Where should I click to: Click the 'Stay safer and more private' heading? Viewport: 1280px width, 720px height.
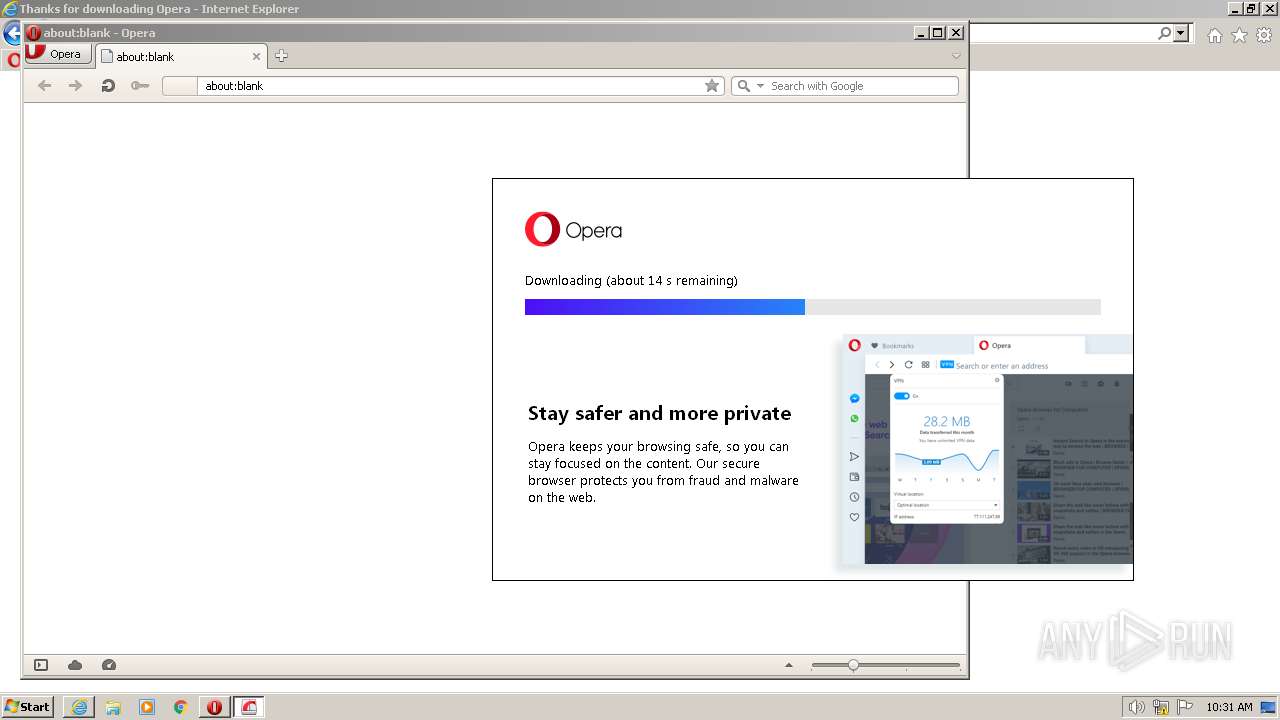tap(659, 413)
